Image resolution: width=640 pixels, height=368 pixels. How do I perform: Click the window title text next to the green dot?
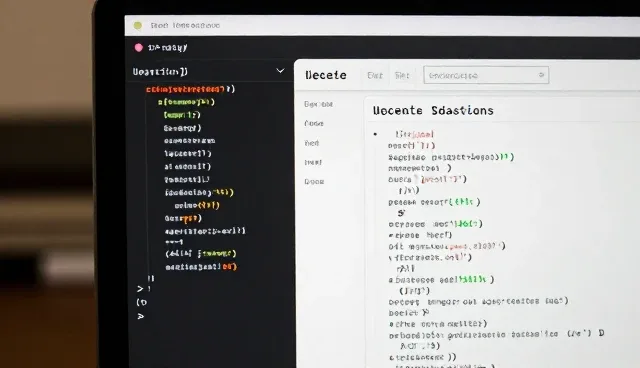[x=185, y=25]
